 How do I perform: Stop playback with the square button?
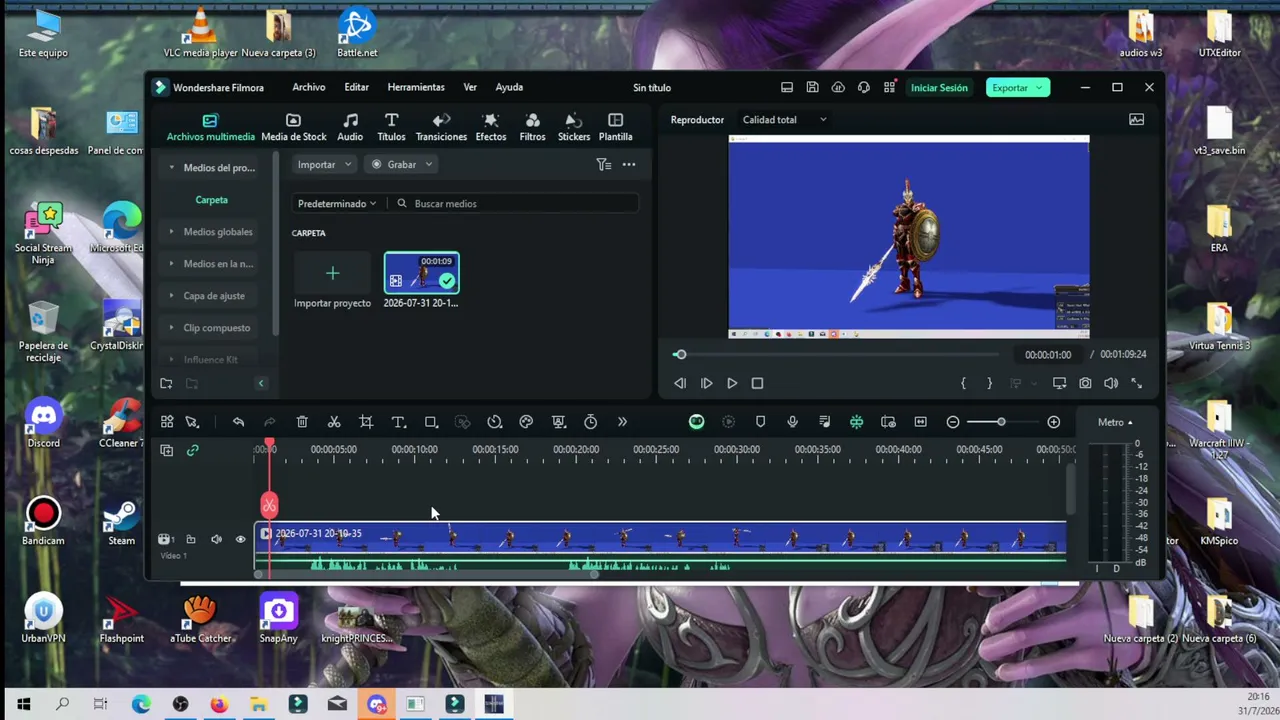757,383
